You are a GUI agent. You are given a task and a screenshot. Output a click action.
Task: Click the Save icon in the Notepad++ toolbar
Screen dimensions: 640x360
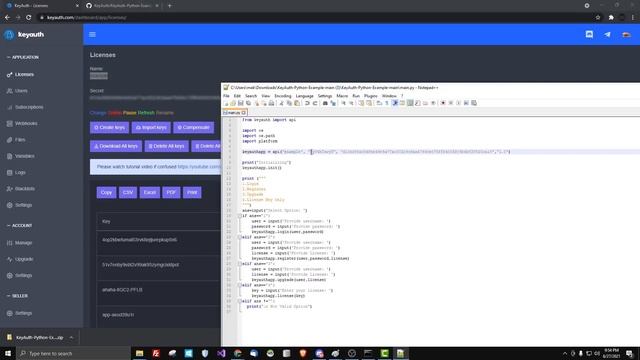pos(240,103)
